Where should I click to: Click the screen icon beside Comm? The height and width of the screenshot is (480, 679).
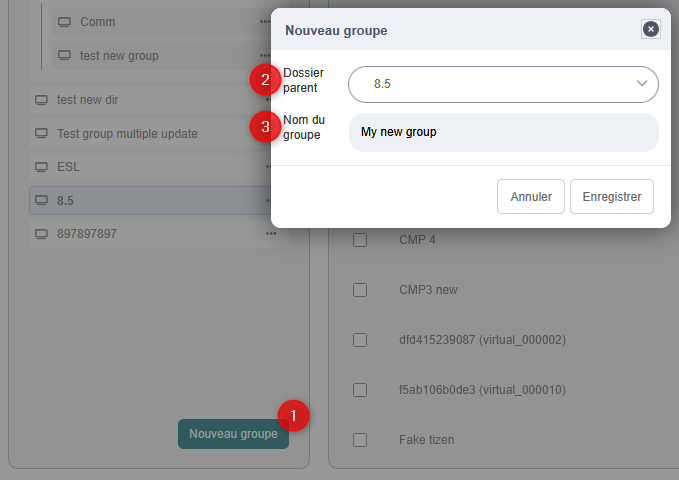(x=64, y=22)
